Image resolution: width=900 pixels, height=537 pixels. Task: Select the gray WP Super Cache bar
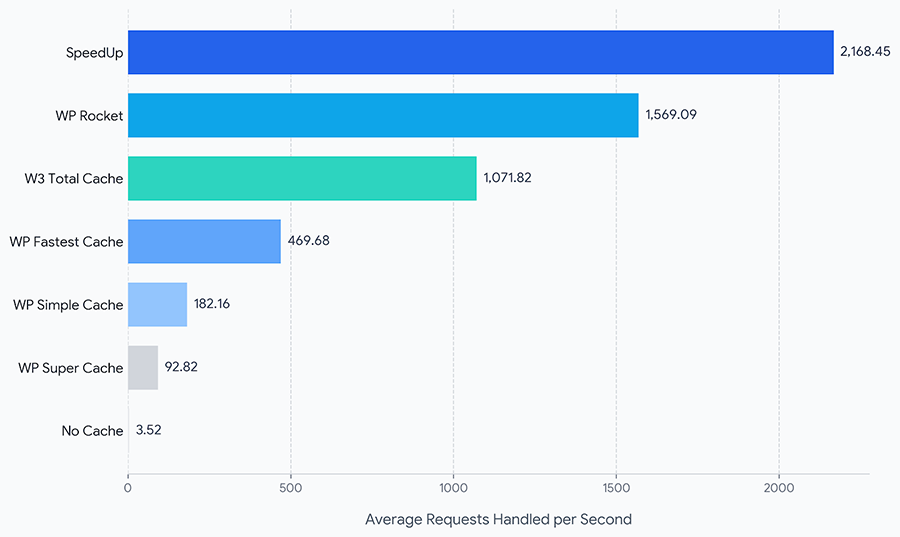click(143, 367)
